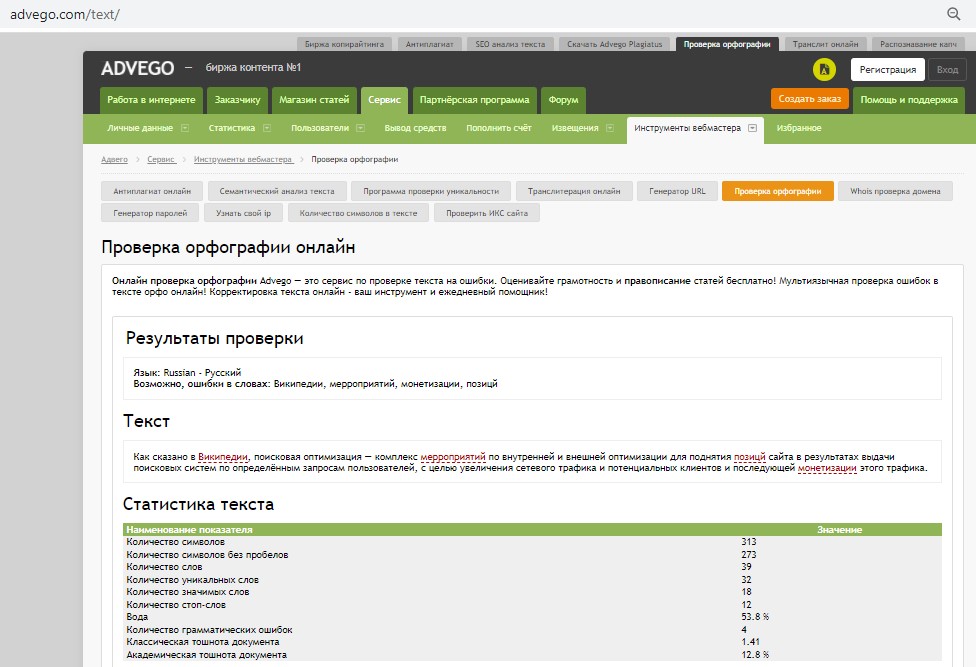Click the orange Создать заказ button

809,99
